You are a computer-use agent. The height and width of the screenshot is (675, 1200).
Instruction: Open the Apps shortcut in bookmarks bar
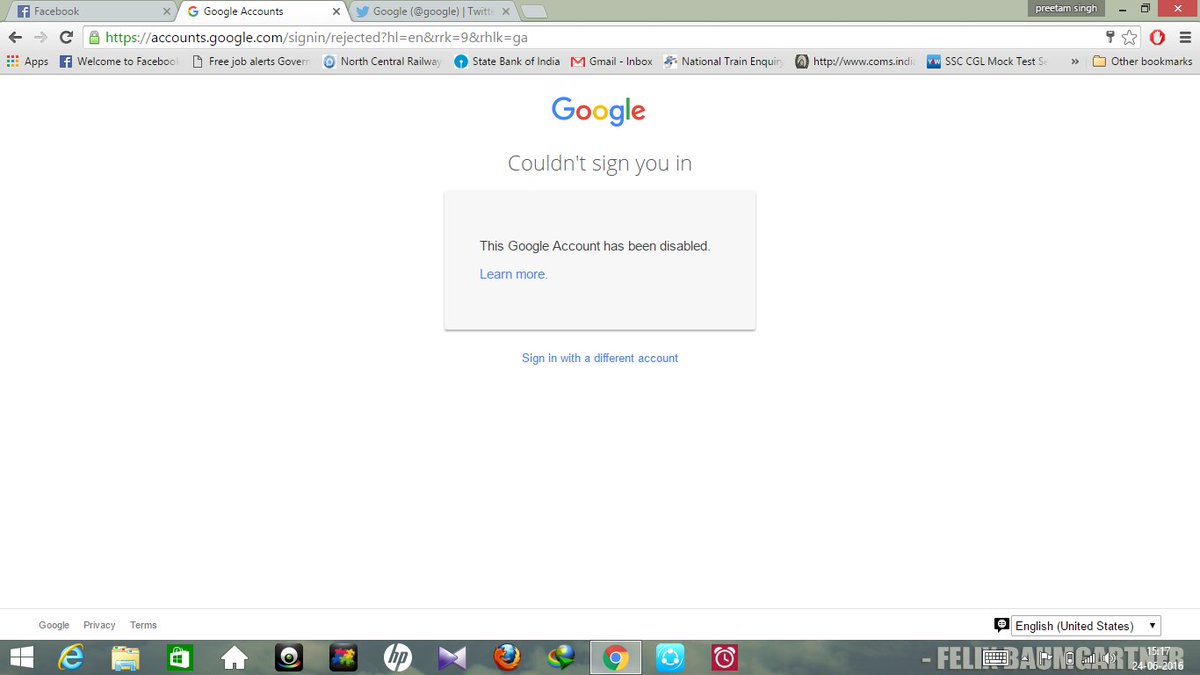click(x=27, y=61)
